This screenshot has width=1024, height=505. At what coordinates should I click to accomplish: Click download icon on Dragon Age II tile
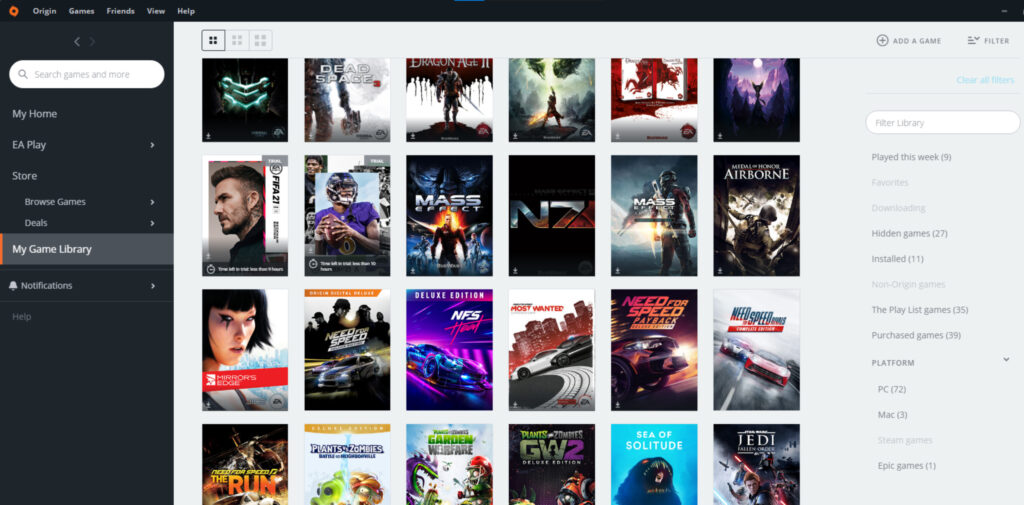[x=413, y=136]
